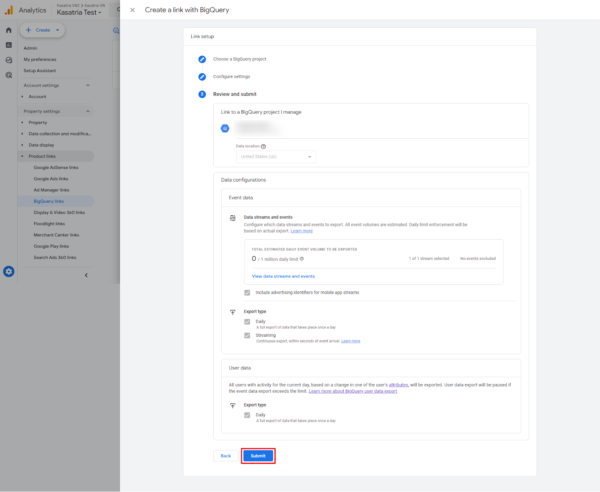The height and width of the screenshot is (492, 600).
Task: Open the attributes link in User data
Action: pyautogui.click(x=398, y=385)
